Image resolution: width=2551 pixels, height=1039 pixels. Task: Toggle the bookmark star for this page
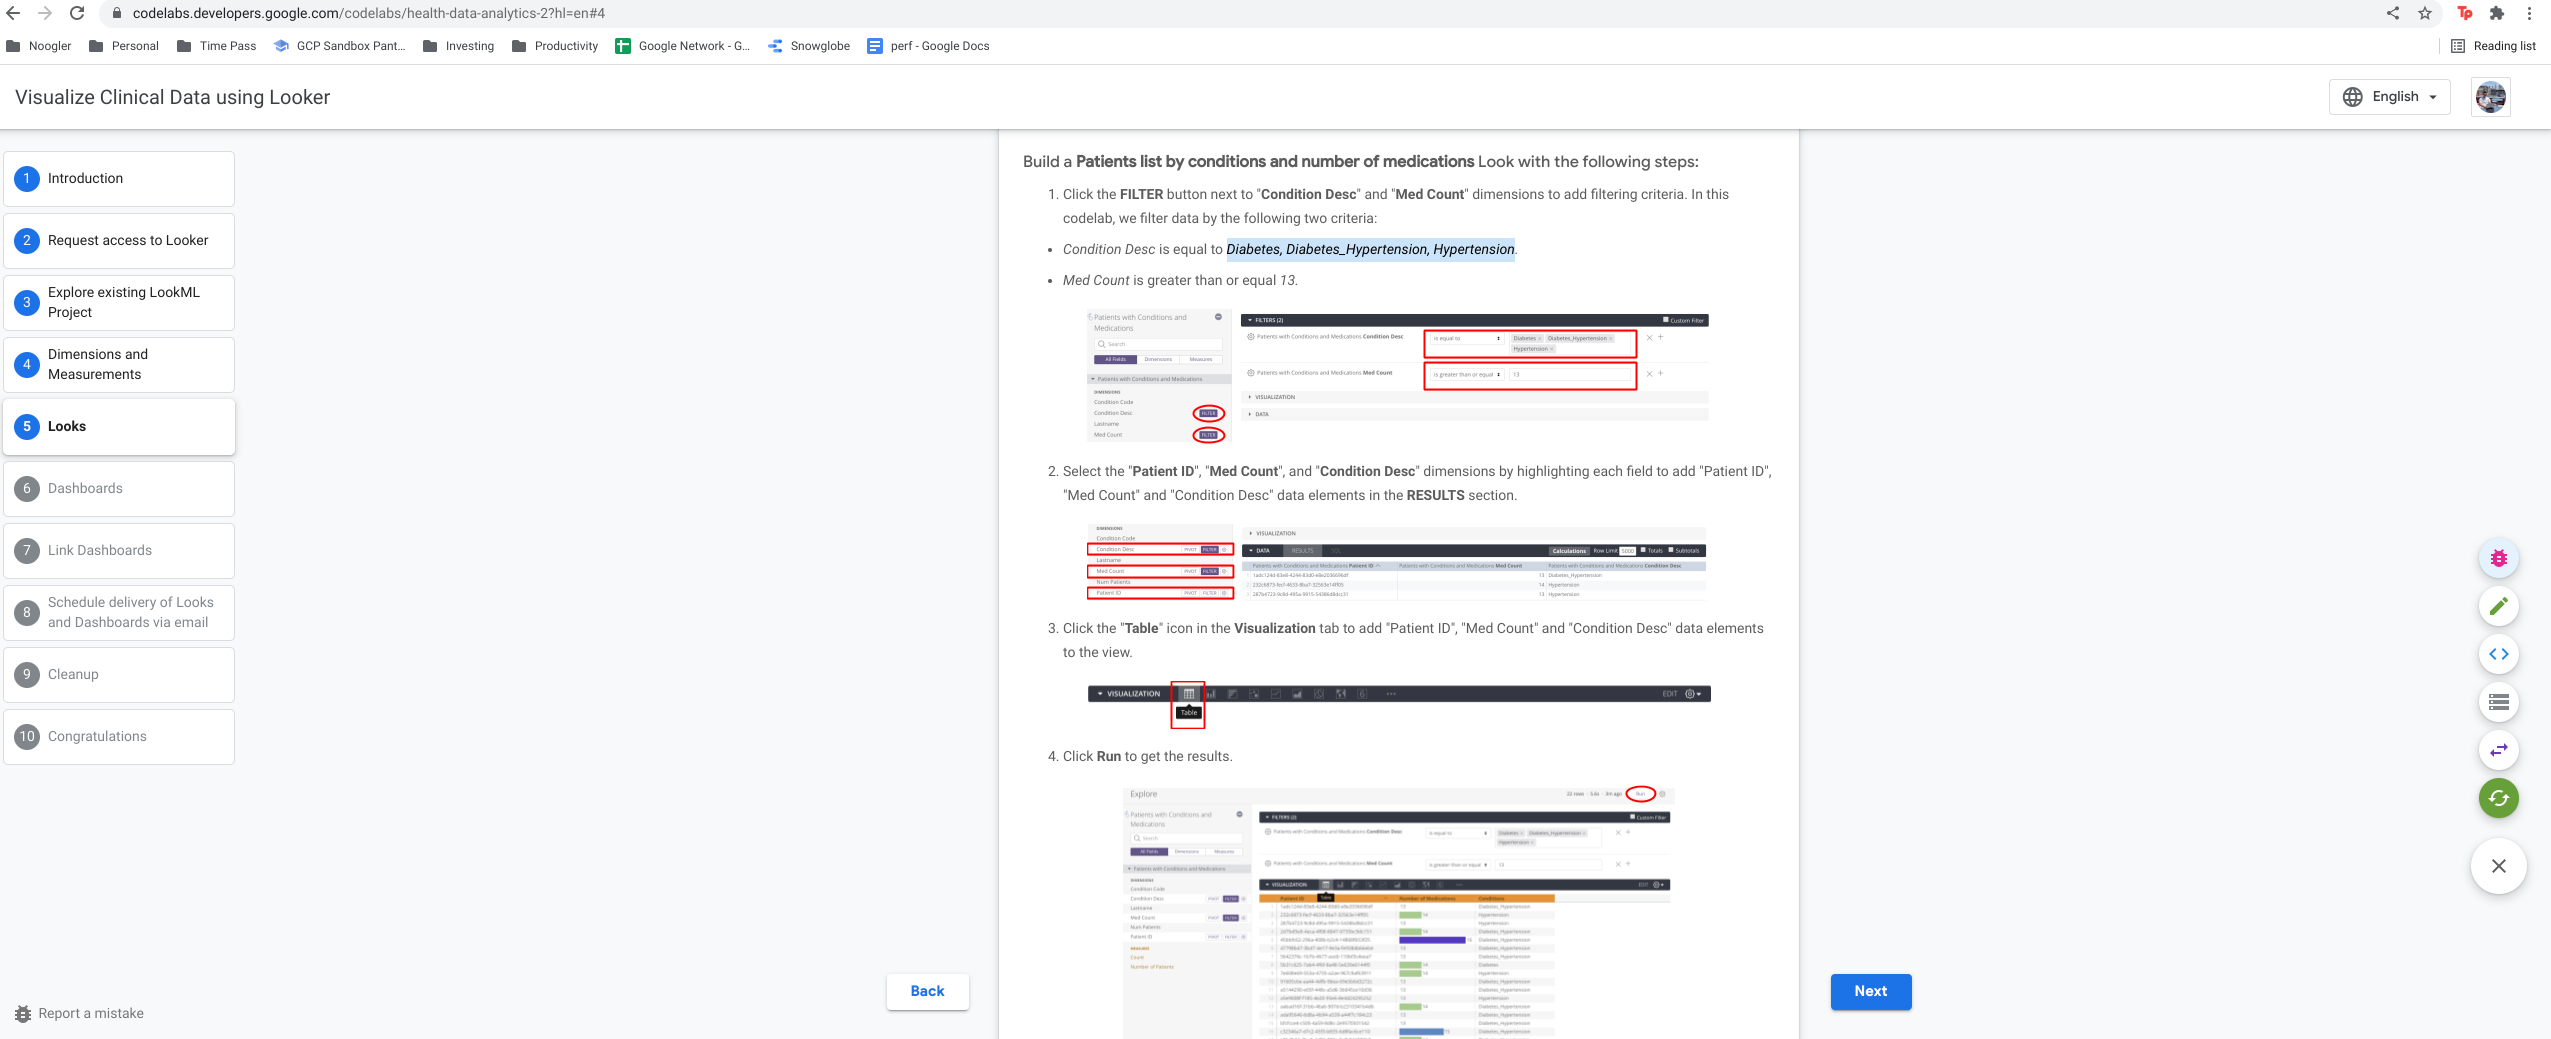click(2425, 13)
